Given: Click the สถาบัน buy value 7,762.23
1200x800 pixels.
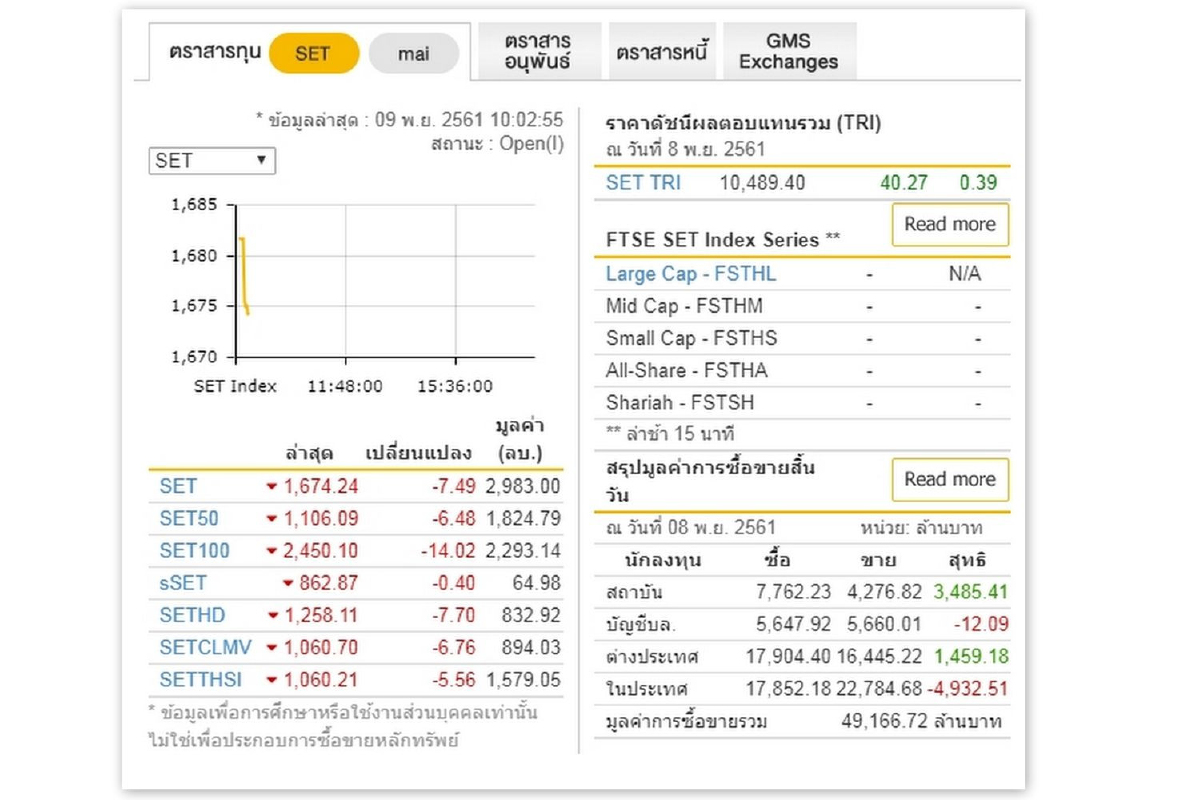Looking at the screenshot, I should [x=794, y=593].
